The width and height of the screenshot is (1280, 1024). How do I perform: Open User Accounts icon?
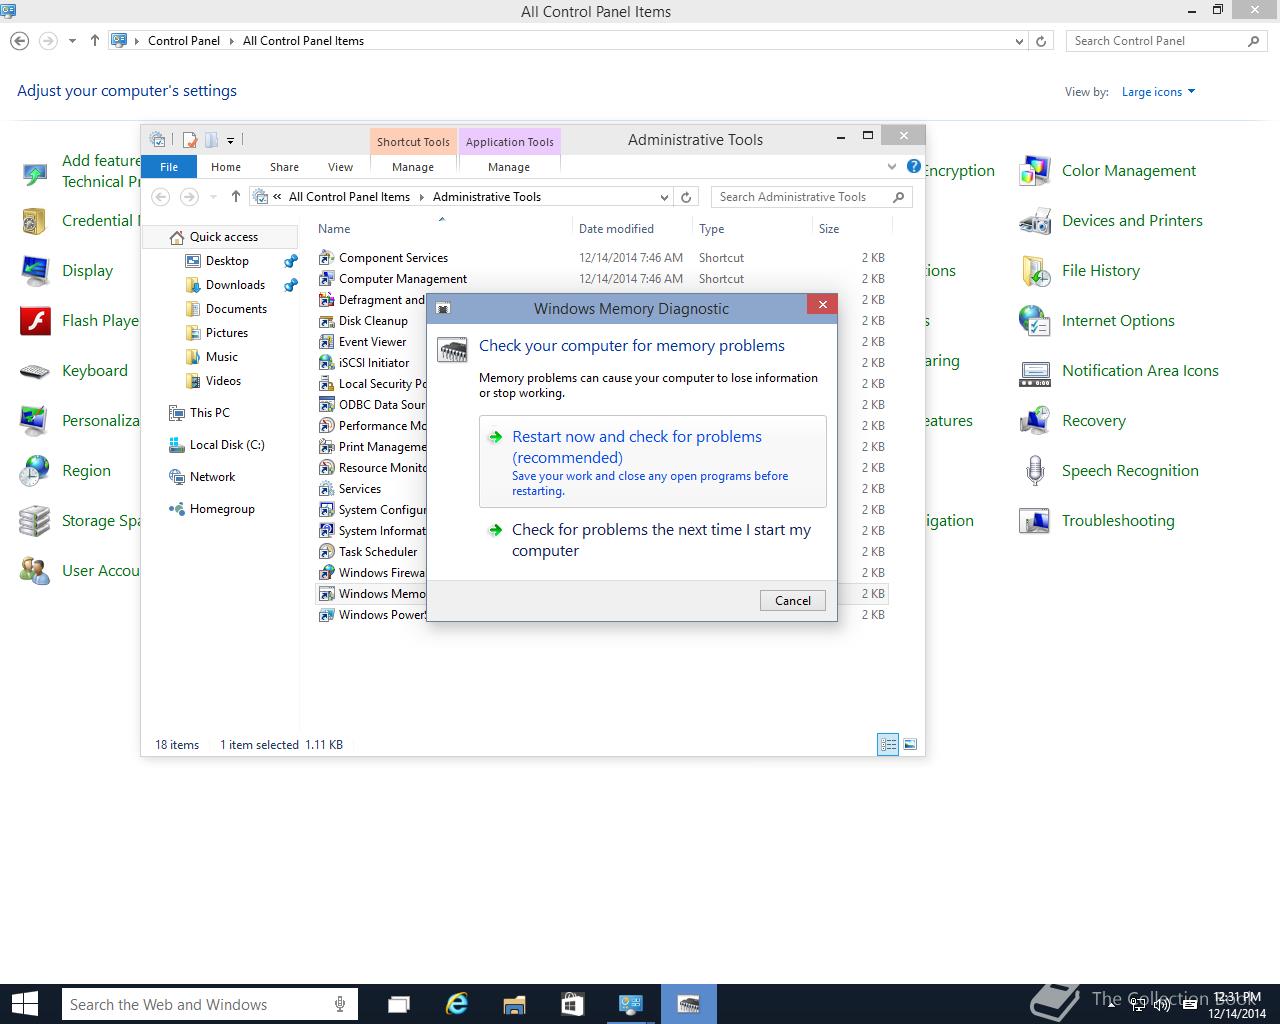[x=35, y=571]
